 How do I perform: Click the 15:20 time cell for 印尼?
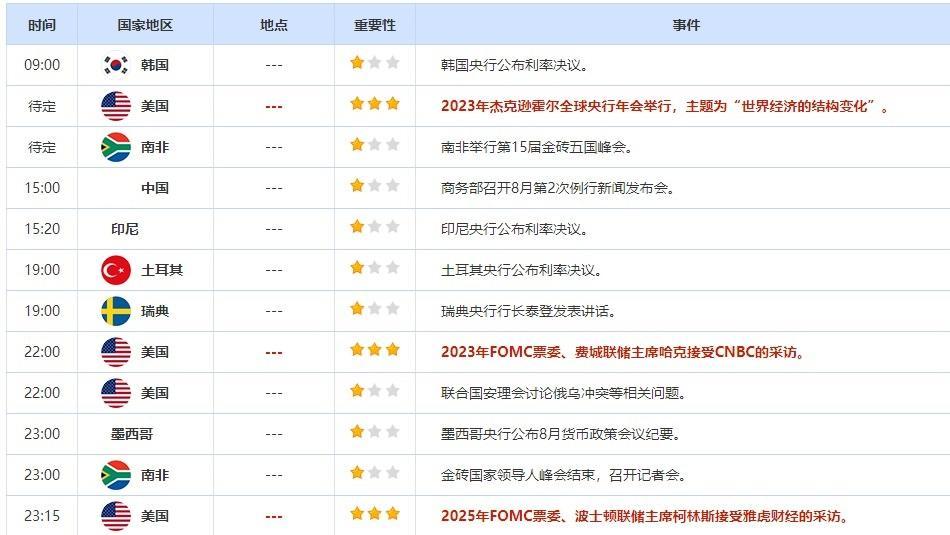pyautogui.click(x=42, y=229)
